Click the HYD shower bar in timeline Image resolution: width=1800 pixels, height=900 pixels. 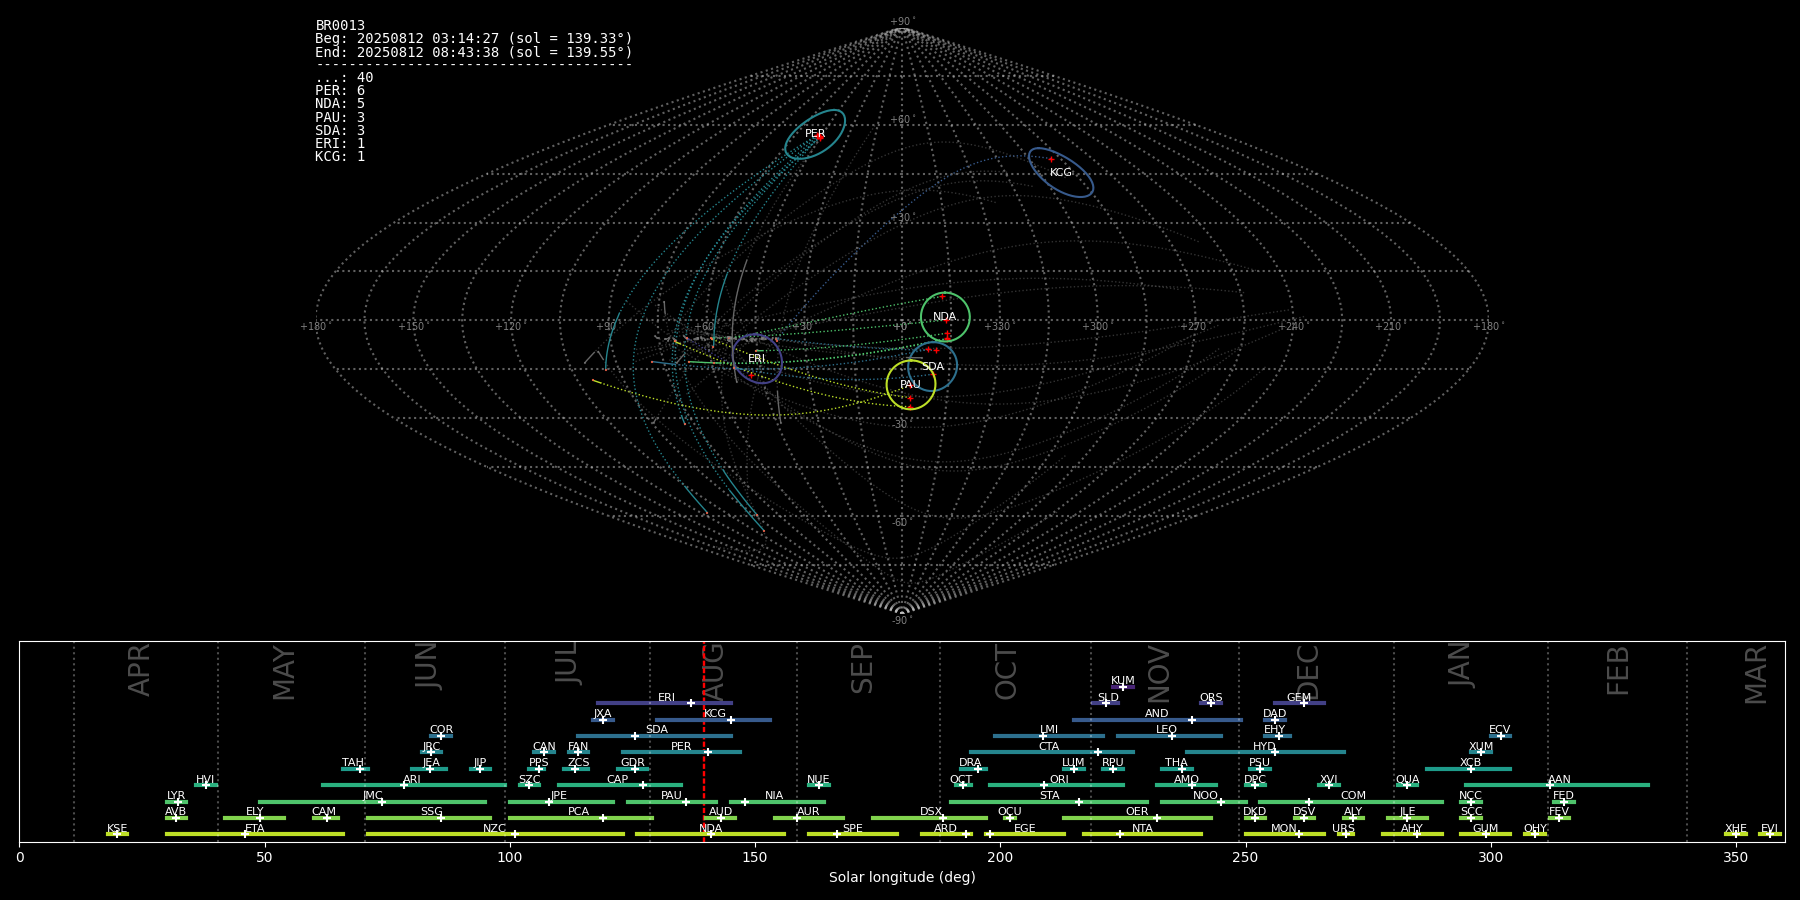point(1265,752)
